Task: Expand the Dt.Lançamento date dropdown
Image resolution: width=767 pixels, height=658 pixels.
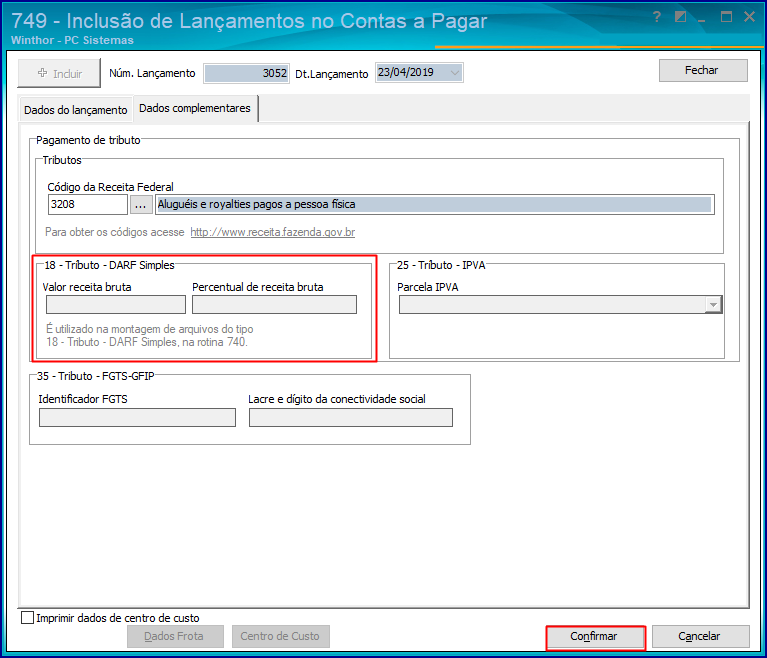Action: tap(454, 73)
